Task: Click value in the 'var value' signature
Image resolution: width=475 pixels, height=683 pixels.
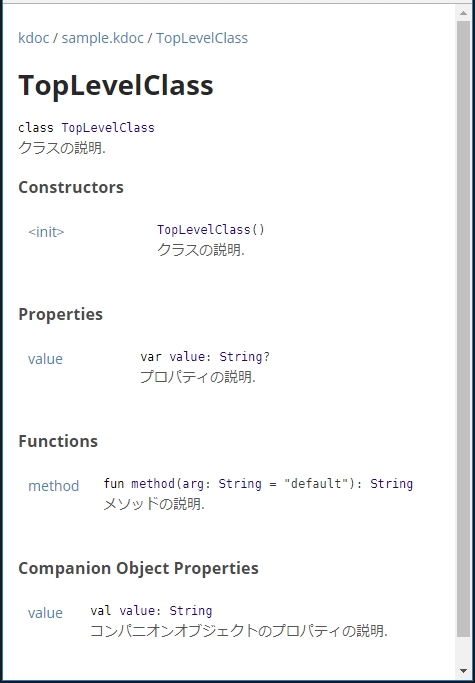Action: click(187, 357)
